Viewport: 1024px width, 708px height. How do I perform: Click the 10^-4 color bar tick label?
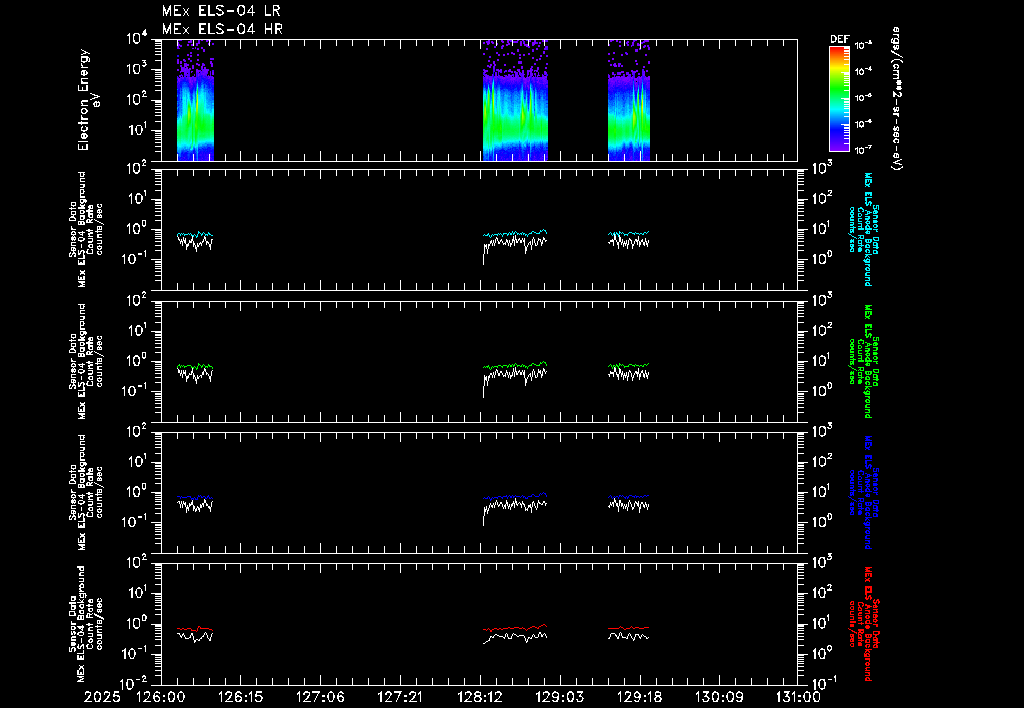click(863, 72)
